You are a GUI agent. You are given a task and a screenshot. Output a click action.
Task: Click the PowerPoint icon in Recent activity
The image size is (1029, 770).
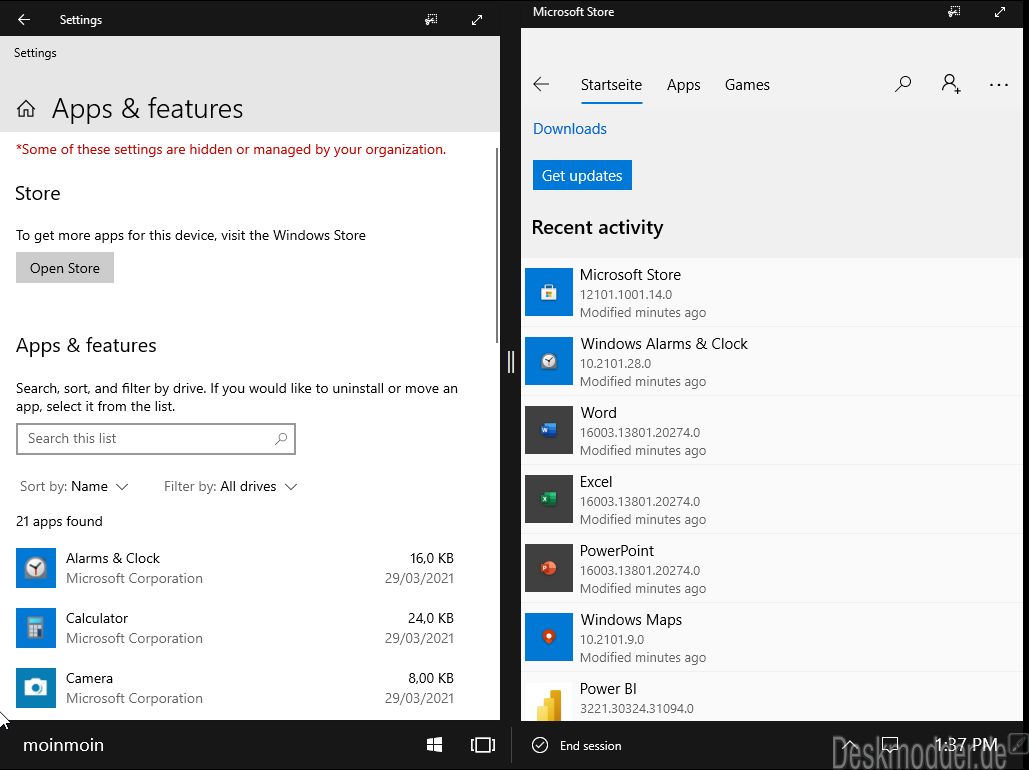pos(549,568)
